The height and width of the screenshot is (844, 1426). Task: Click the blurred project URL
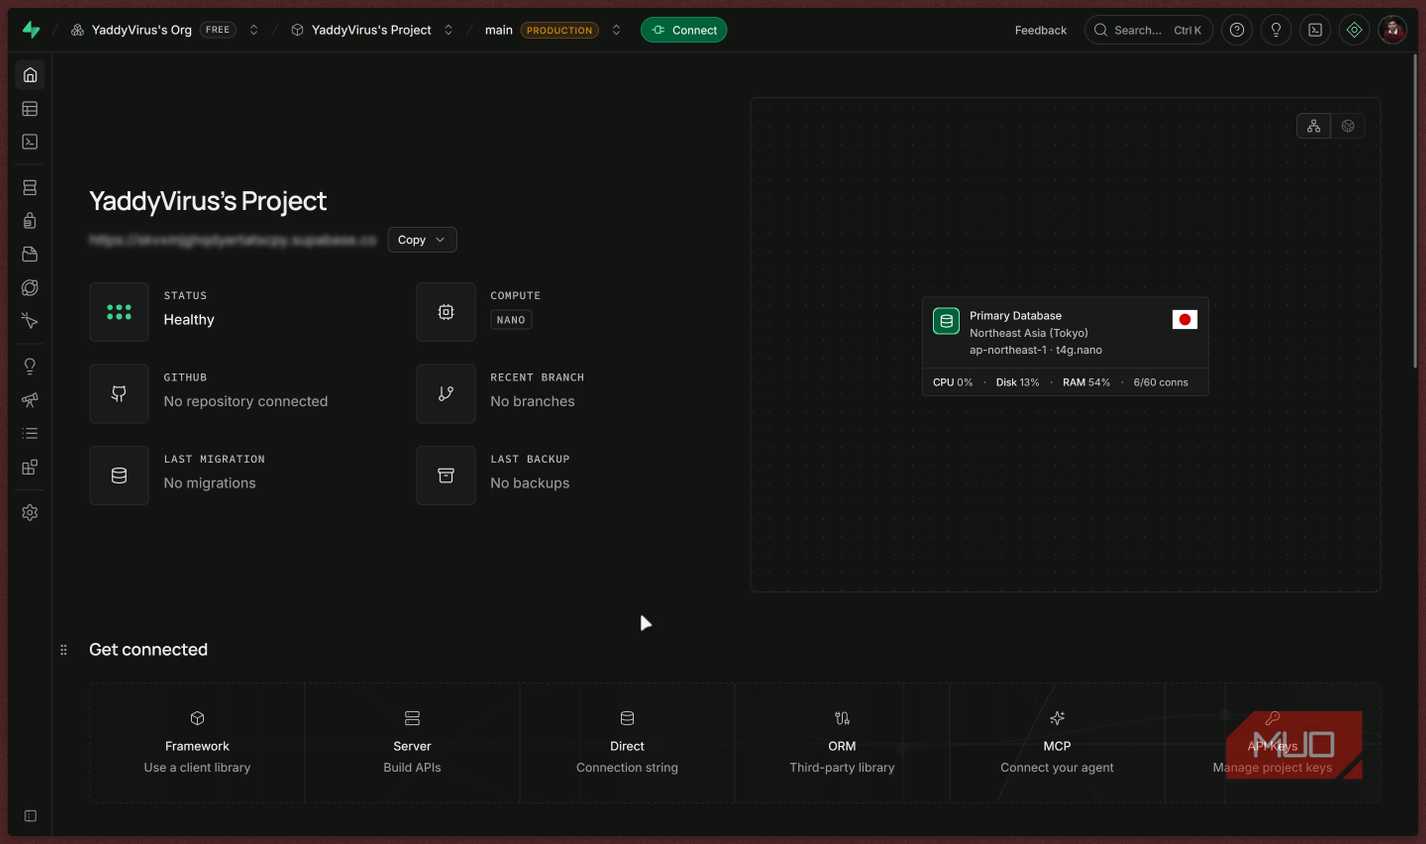[233, 240]
